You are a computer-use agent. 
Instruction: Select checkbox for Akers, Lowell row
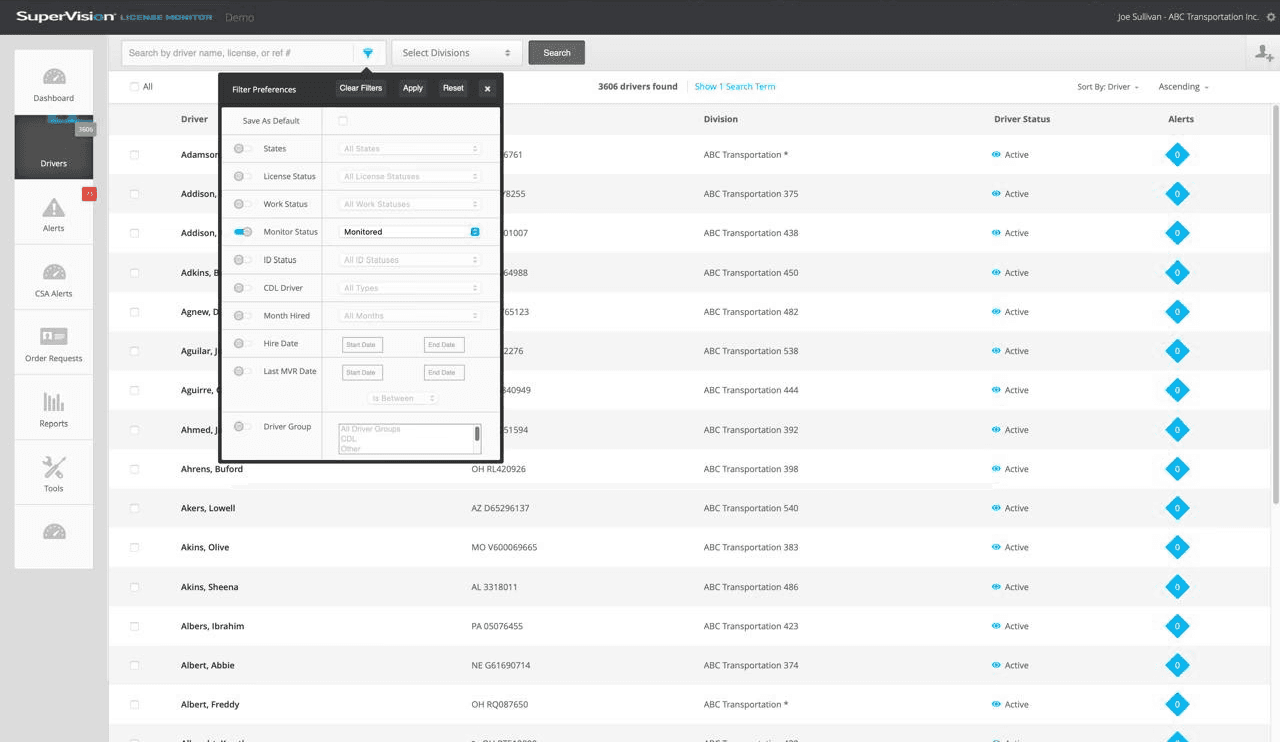tap(134, 508)
